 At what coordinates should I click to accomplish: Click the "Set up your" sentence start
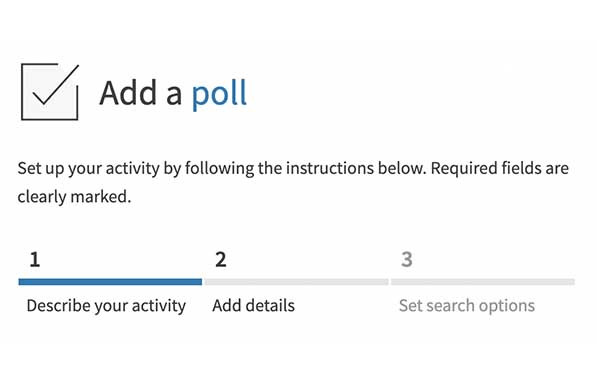60,169
